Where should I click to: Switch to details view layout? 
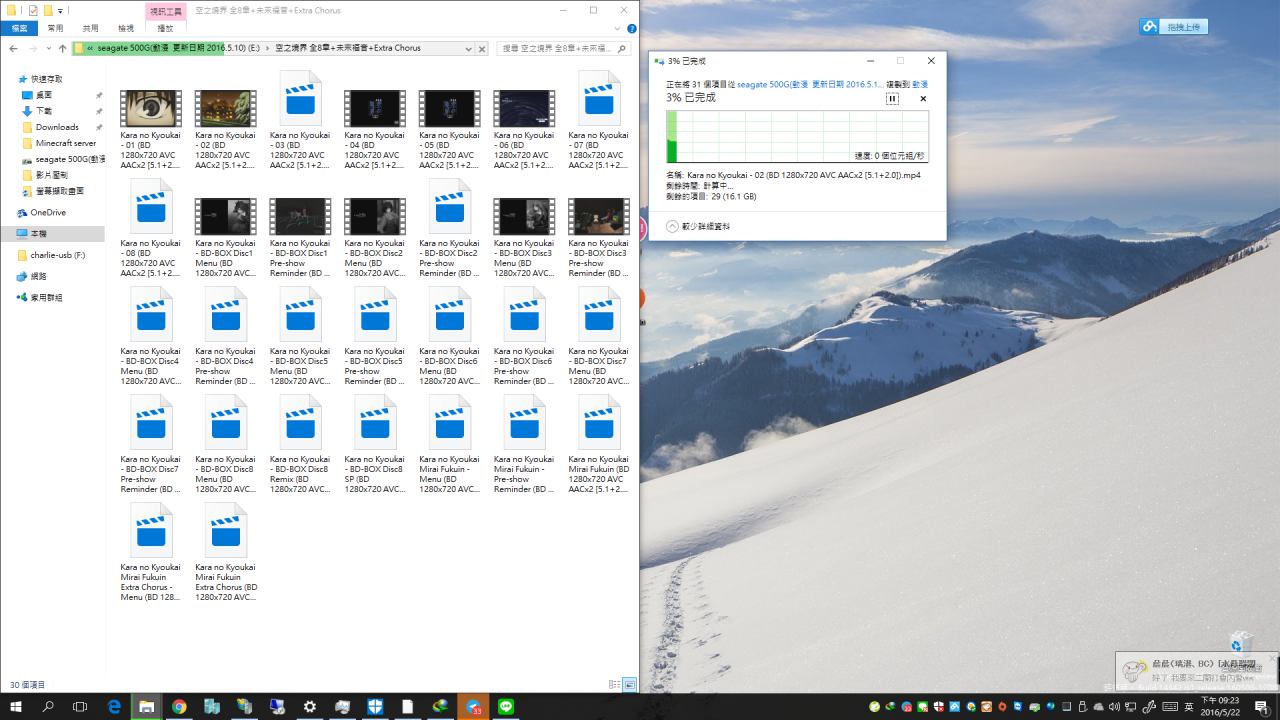click(614, 685)
